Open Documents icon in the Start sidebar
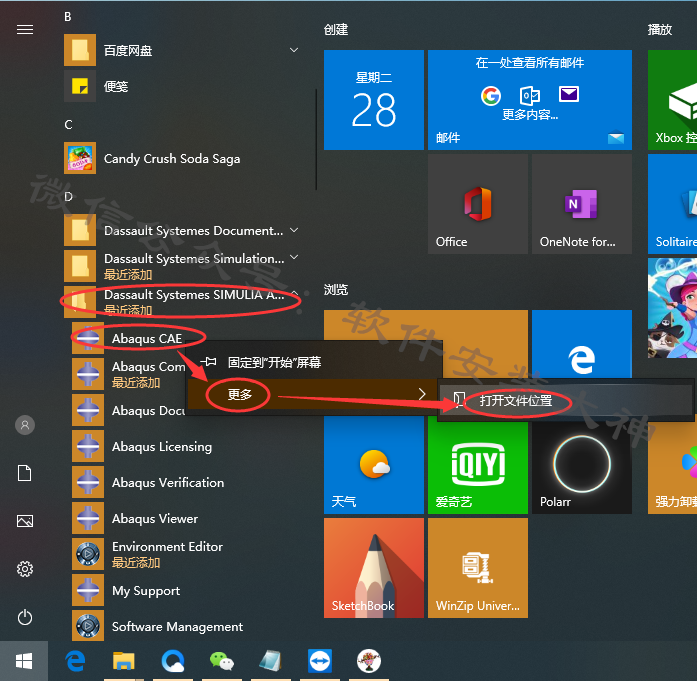This screenshot has width=697, height=681. pyautogui.click(x=25, y=473)
